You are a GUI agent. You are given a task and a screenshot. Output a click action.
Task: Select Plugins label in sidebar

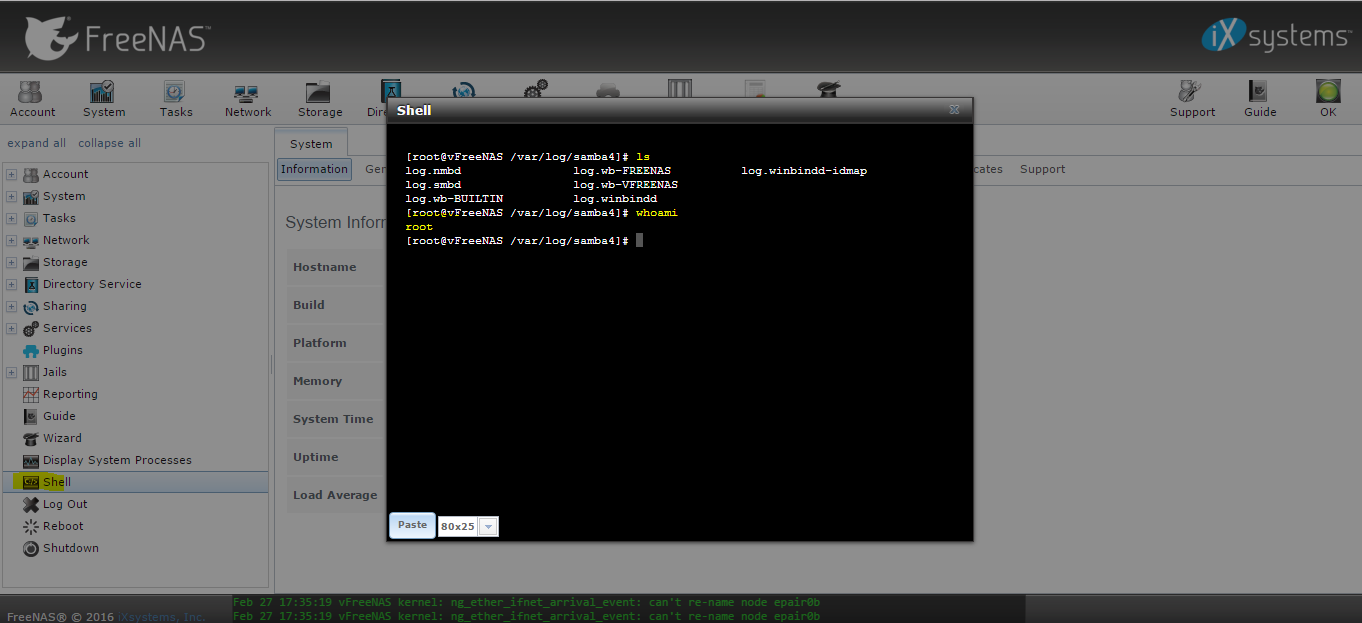[63, 350]
